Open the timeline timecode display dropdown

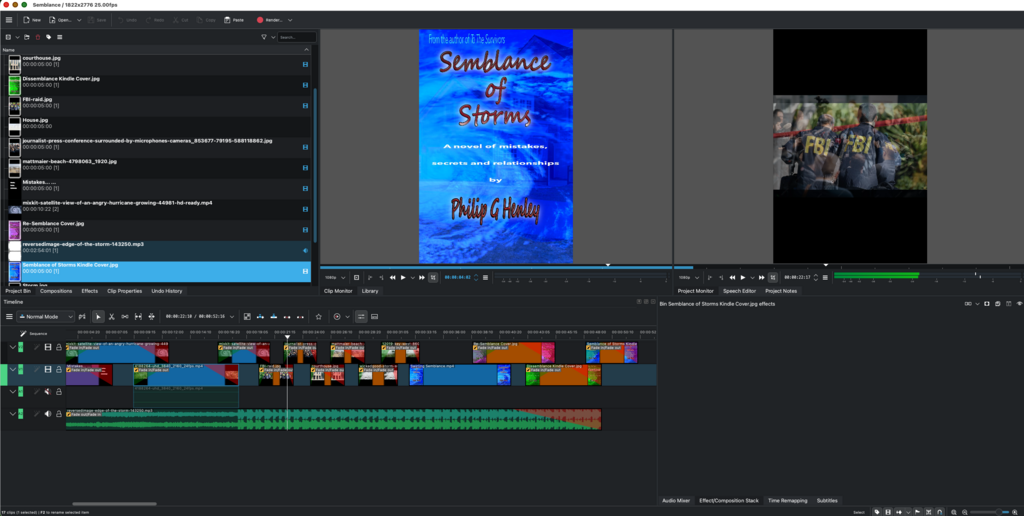tap(231, 317)
